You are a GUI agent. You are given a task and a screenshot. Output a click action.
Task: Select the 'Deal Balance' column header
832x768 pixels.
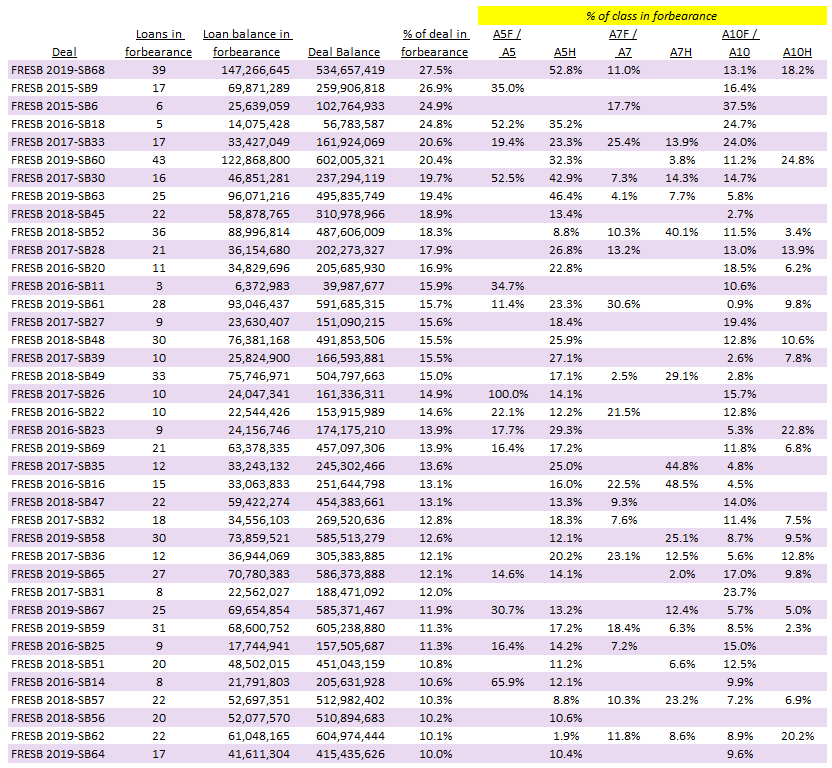[x=345, y=52]
